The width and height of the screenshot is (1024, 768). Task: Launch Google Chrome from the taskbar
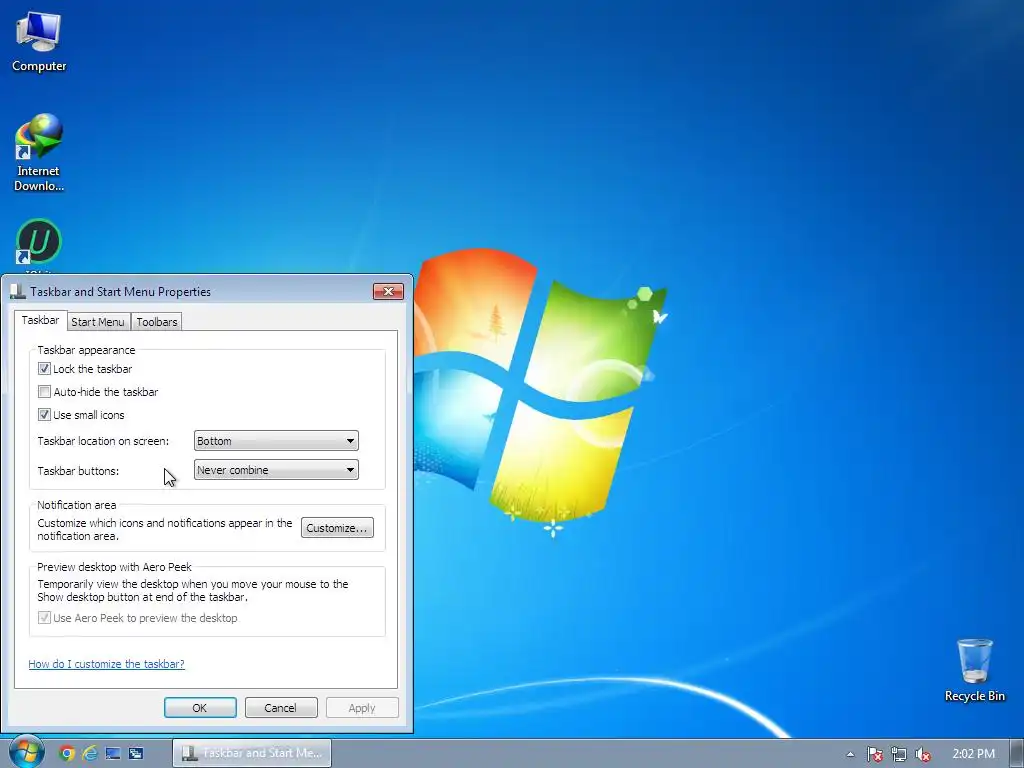[67, 753]
